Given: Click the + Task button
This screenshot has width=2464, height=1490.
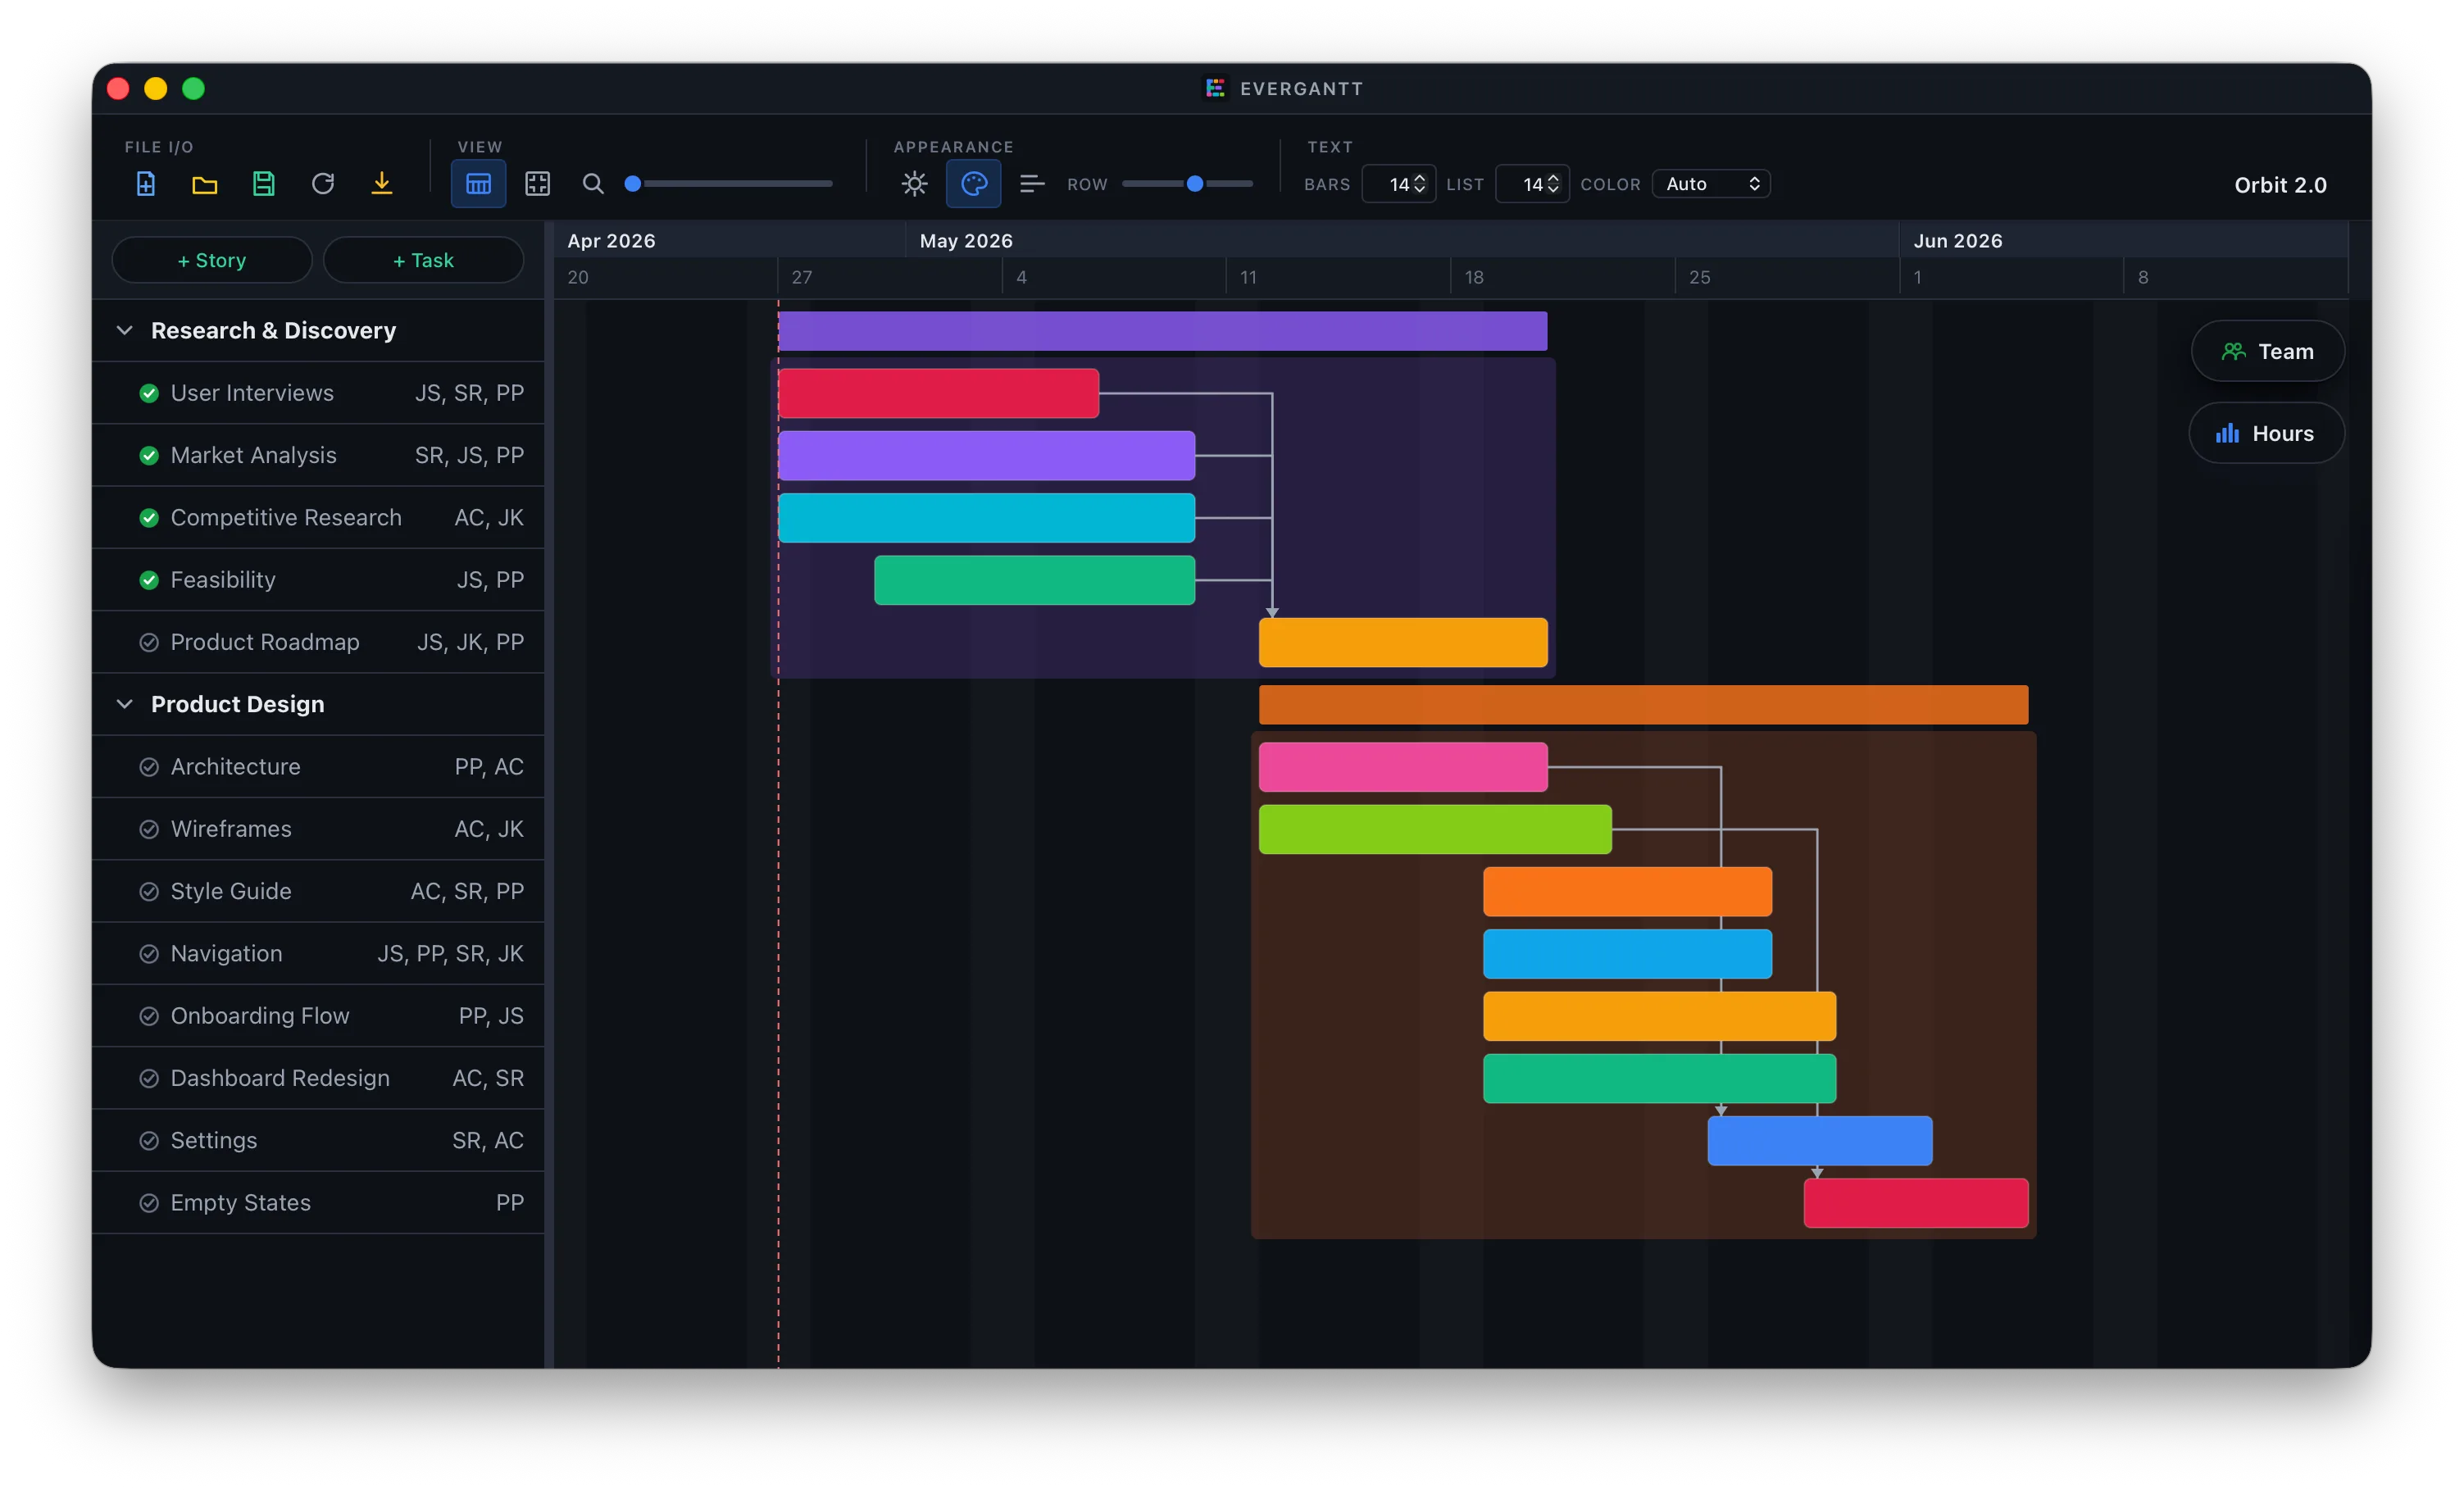Looking at the screenshot, I should pyautogui.click(x=423, y=260).
